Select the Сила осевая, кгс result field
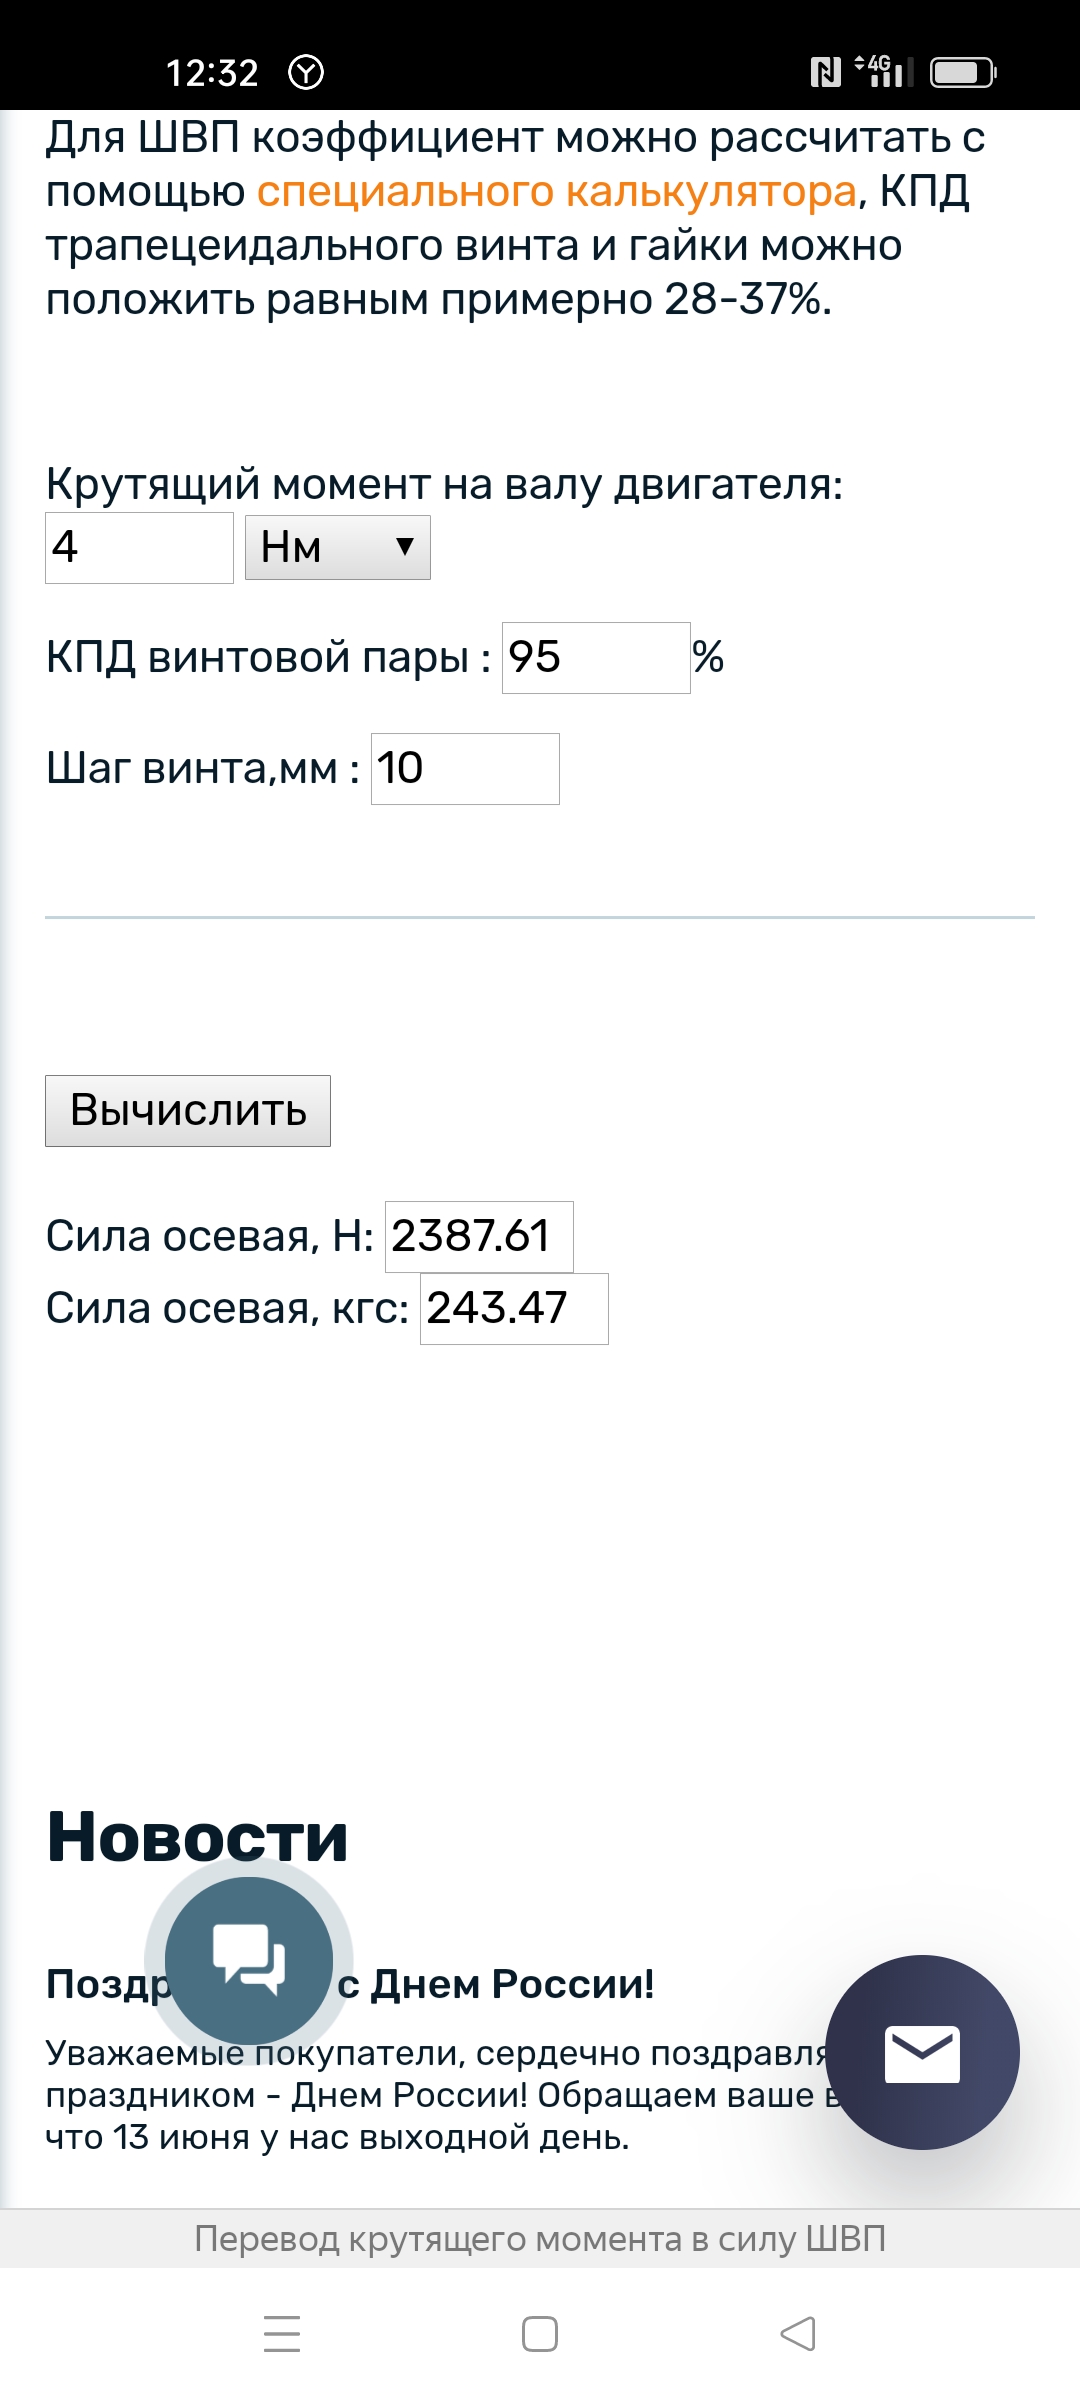1080x2400 pixels. click(x=514, y=1308)
